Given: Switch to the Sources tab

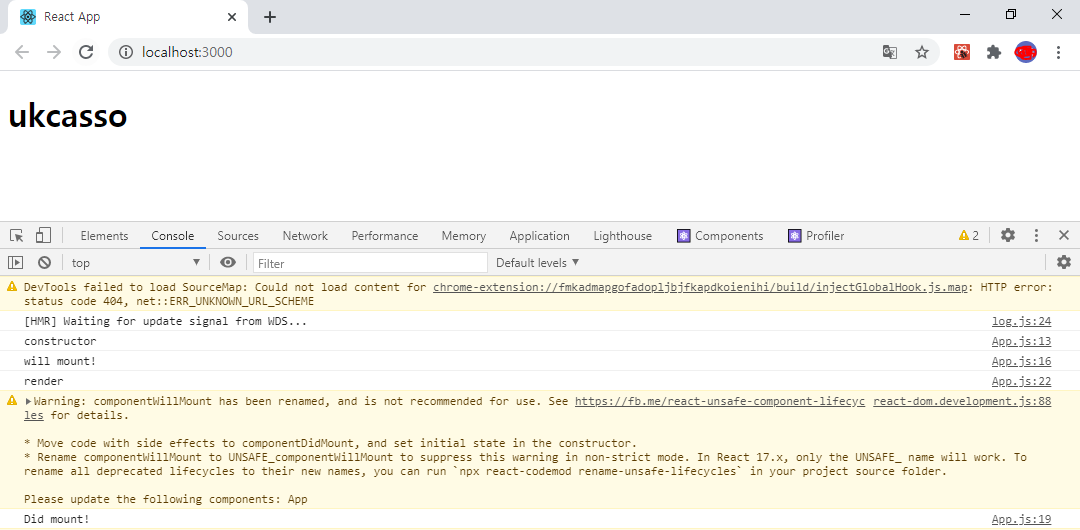Looking at the screenshot, I should coord(238,236).
